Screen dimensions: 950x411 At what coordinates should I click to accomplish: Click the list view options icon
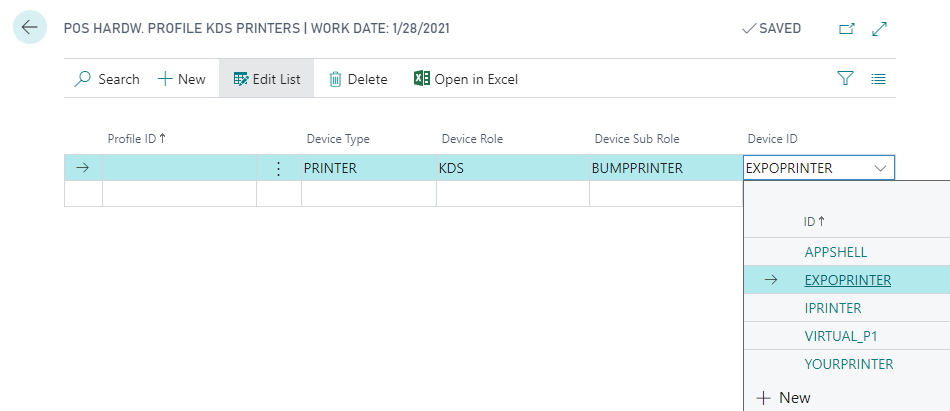tap(878, 79)
